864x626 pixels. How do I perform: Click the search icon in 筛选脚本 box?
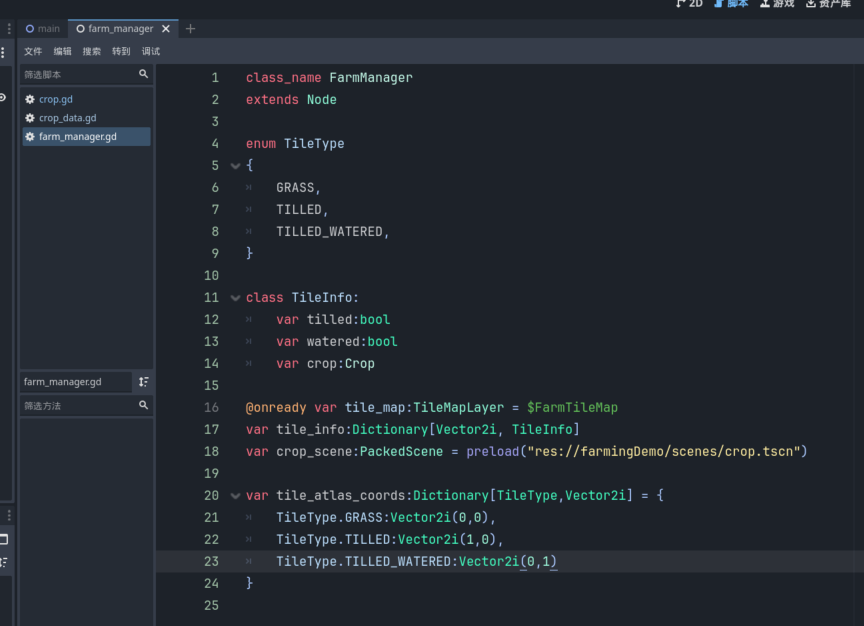point(143,74)
